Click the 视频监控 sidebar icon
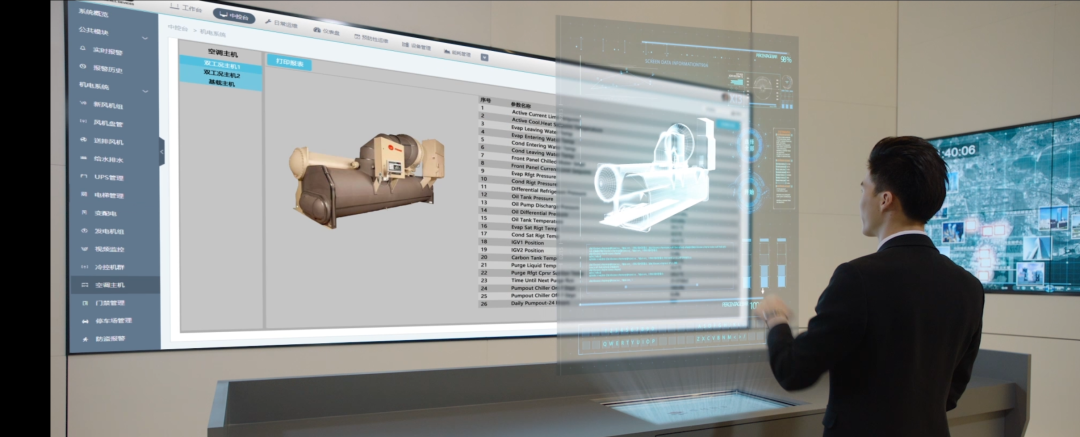 pos(85,248)
